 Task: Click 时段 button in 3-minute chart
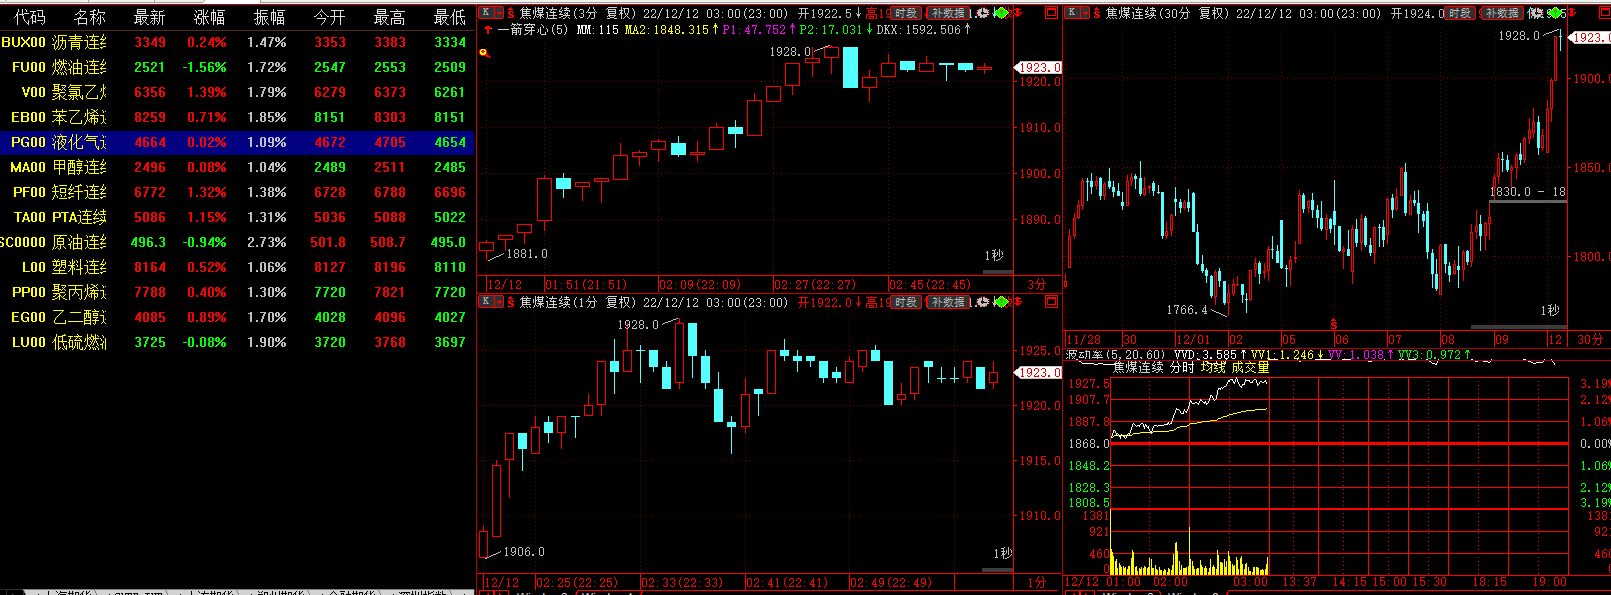pos(907,13)
